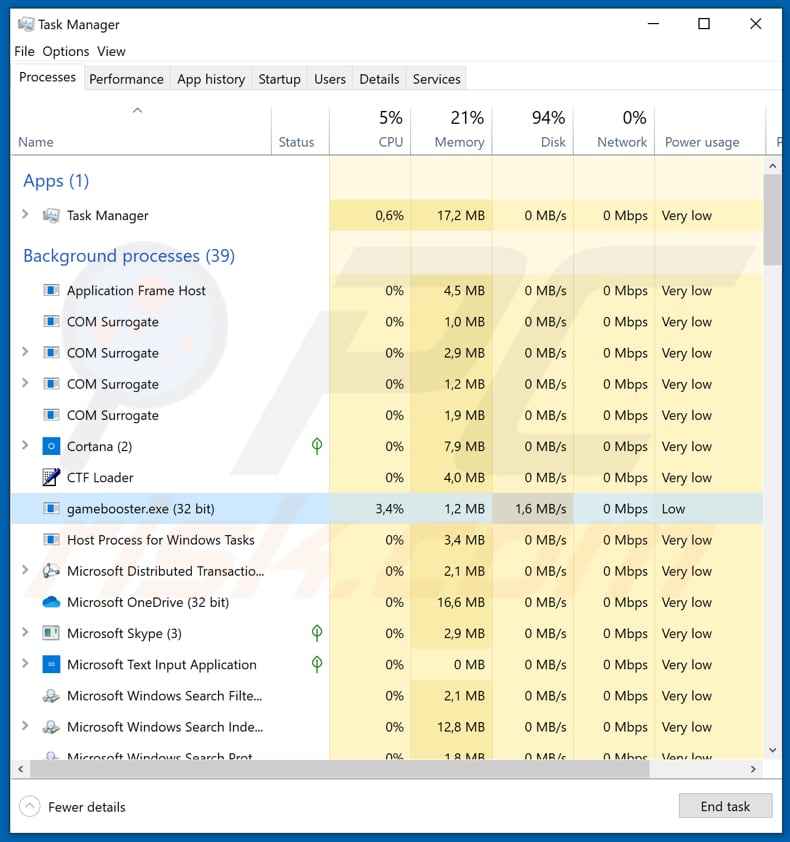Image resolution: width=790 pixels, height=842 pixels.
Task: Collapse view using Fewer details arrow
Action: point(30,806)
